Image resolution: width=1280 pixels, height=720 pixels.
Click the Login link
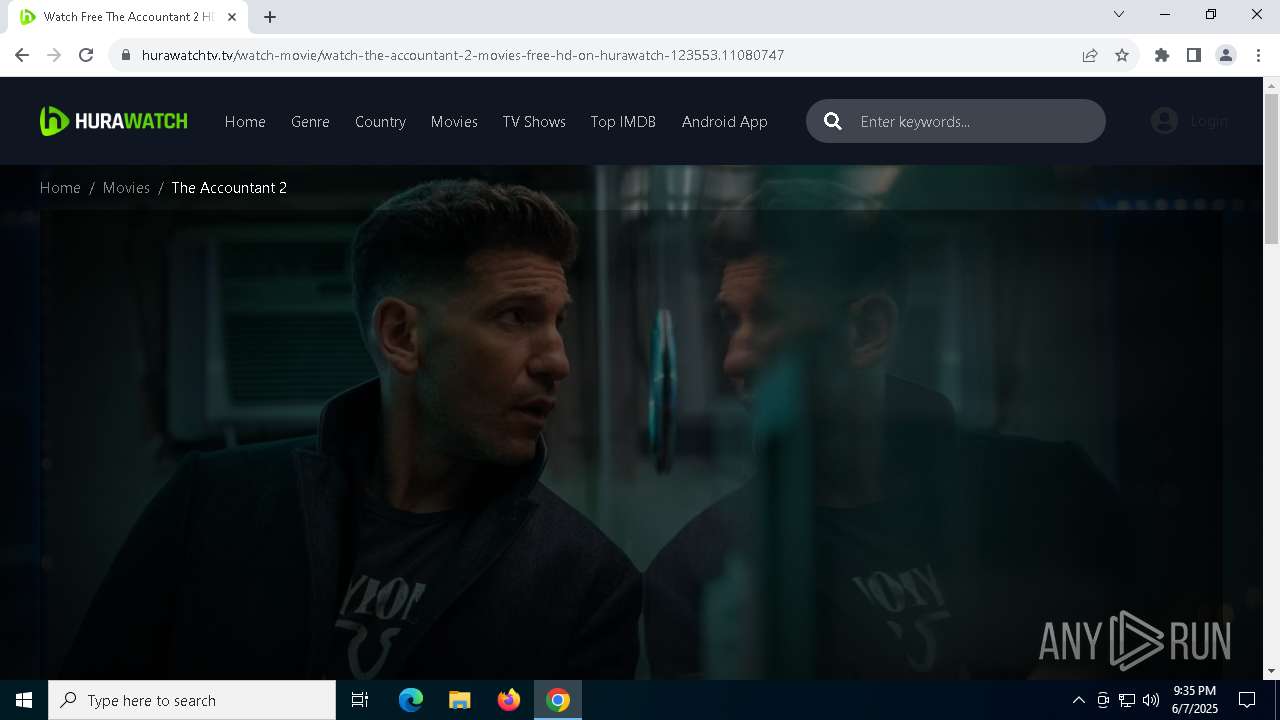(x=1209, y=121)
